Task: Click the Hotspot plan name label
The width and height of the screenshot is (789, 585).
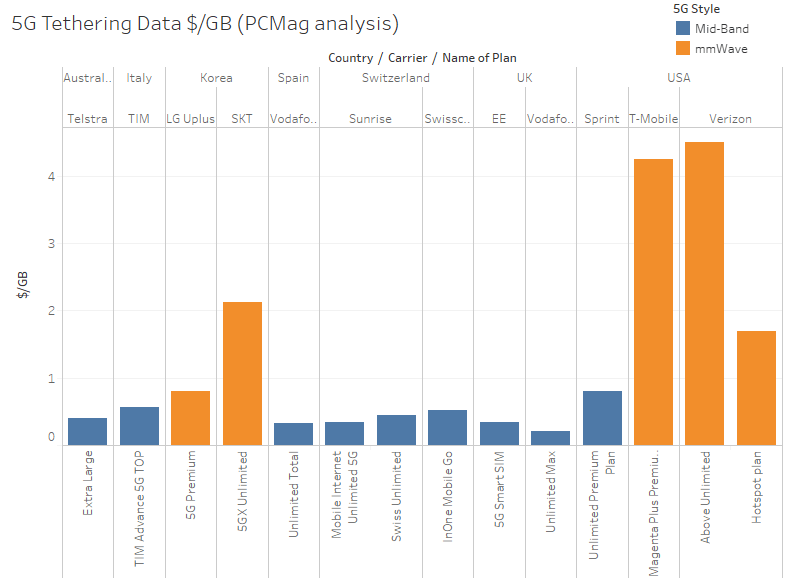Action: 756,487
